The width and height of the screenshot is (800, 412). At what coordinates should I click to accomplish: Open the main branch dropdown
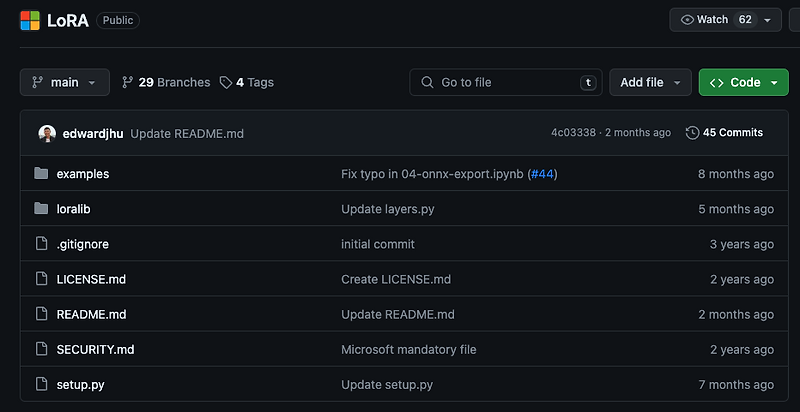65,82
